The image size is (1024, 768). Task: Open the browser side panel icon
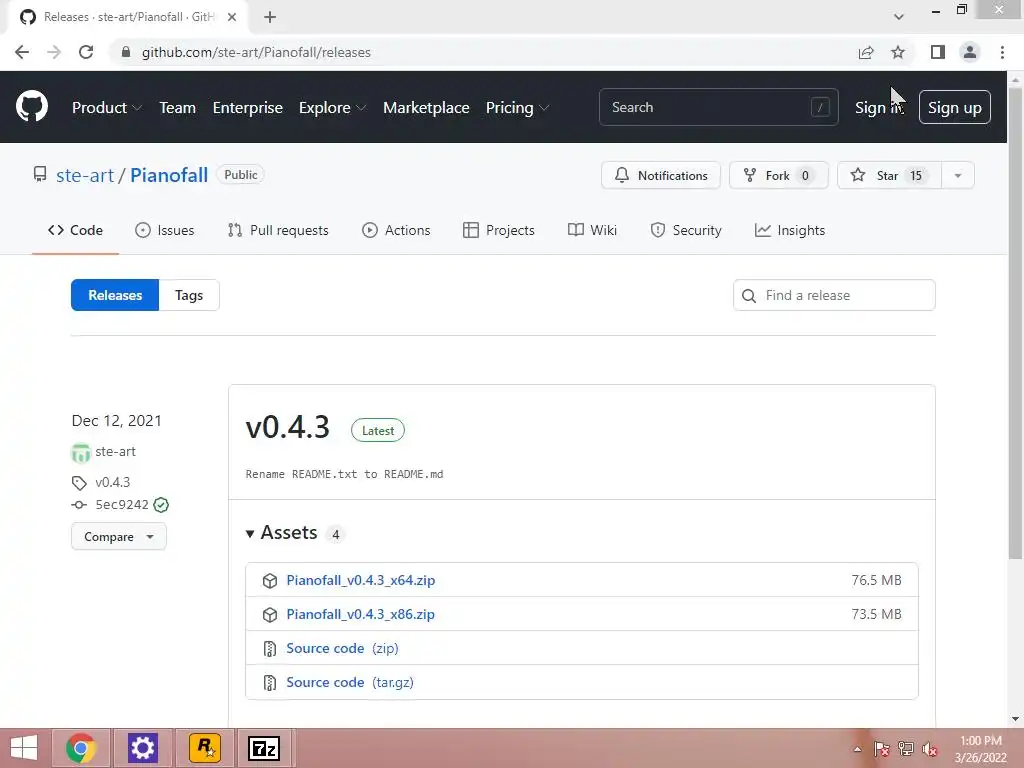(938, 52)
